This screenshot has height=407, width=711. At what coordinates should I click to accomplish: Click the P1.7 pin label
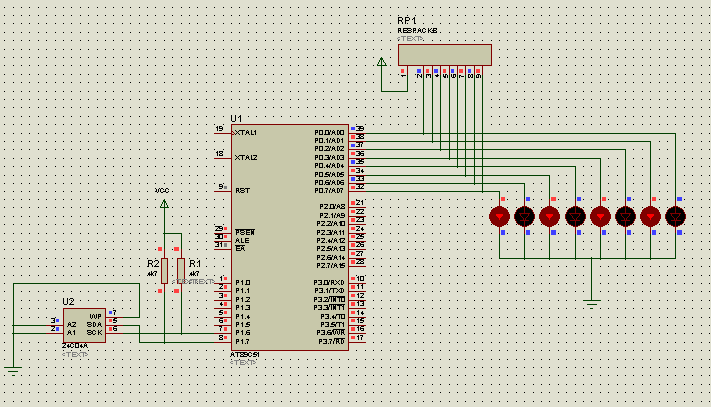coord(243,341)
